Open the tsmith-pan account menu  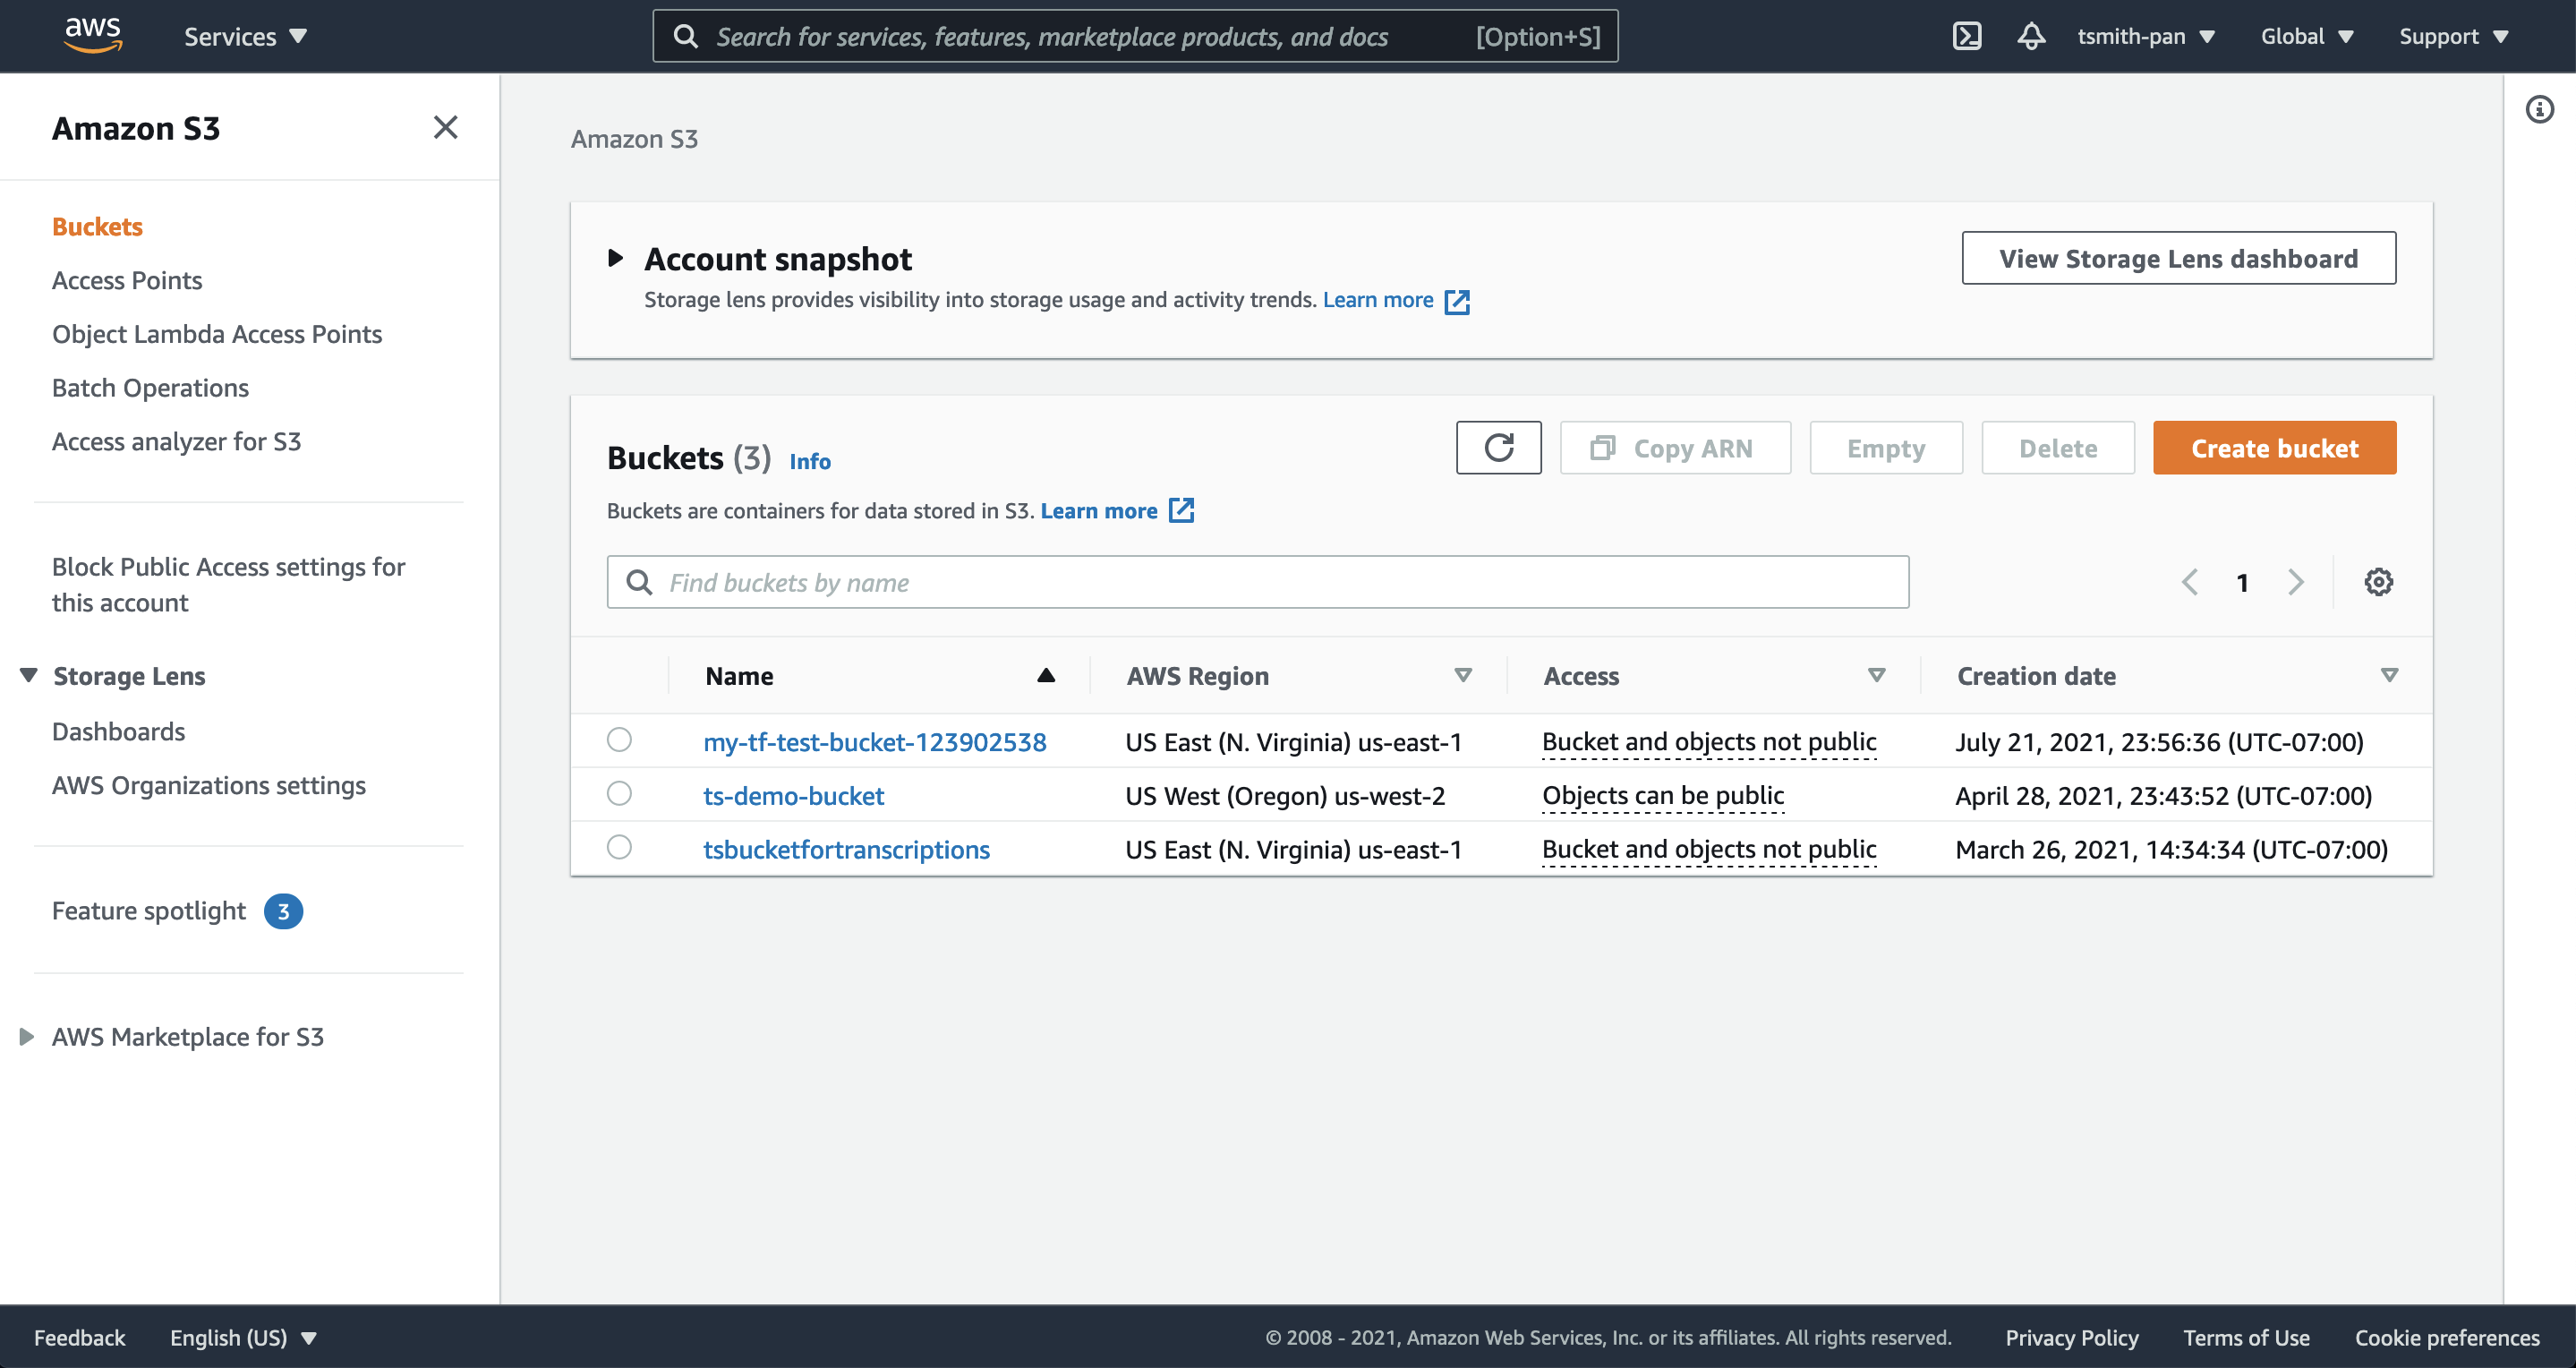[2146, 37]
